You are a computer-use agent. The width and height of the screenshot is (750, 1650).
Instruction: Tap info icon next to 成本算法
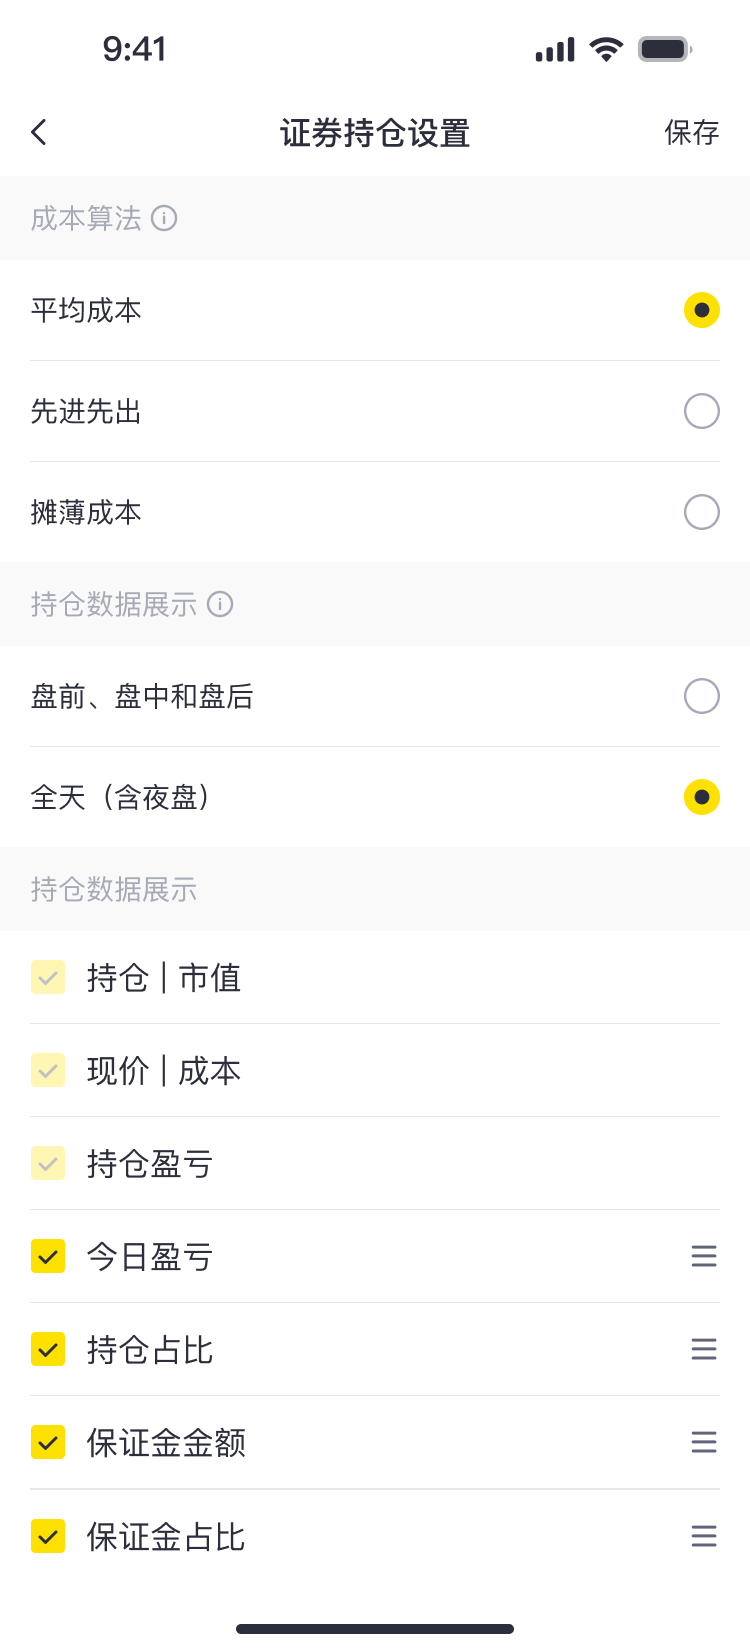tap(164, 218)
